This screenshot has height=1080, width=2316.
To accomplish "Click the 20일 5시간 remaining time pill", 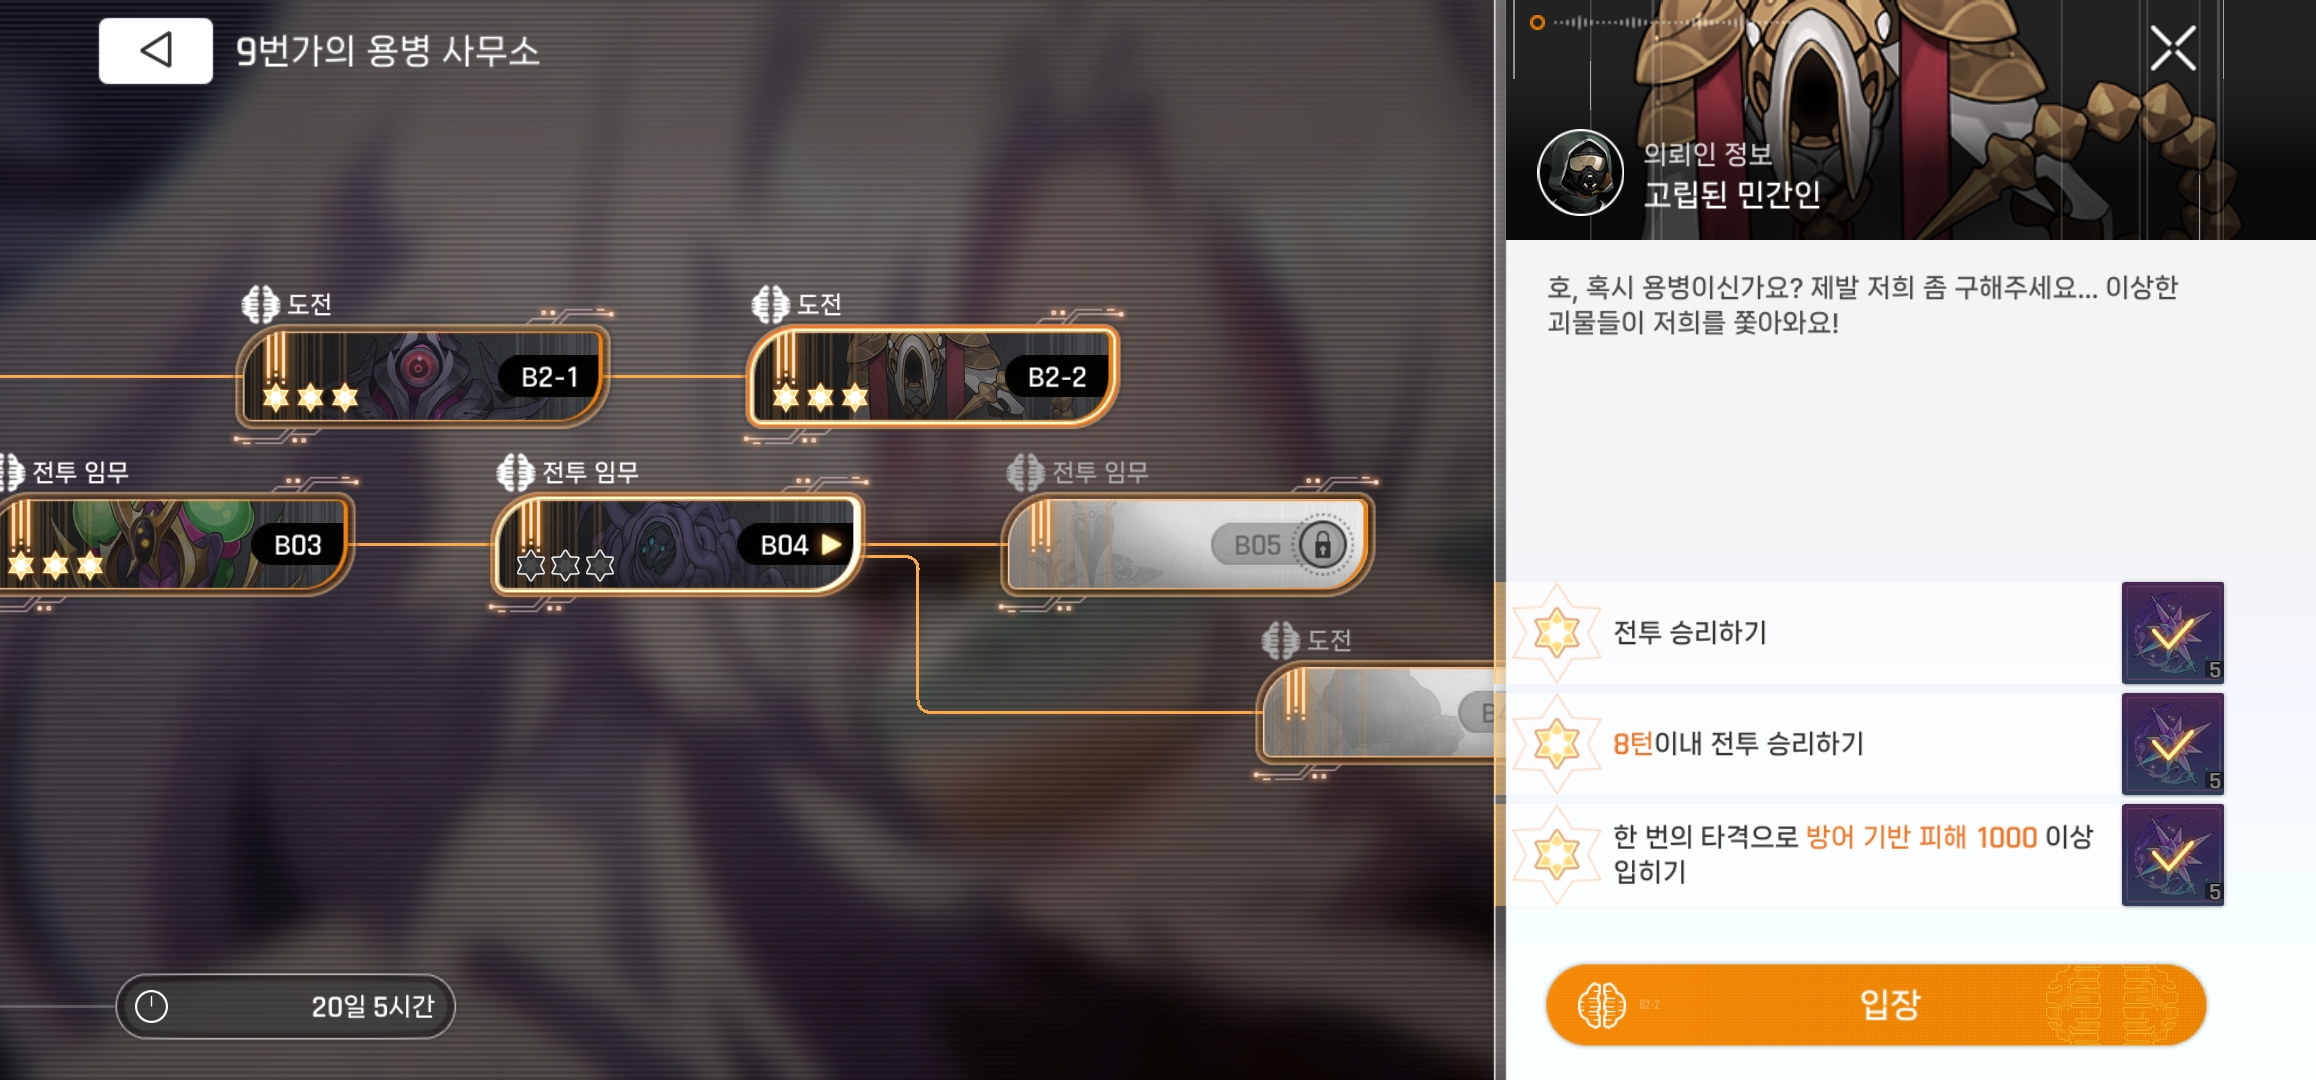I will pyautogui.click(x=286, y=1006).
